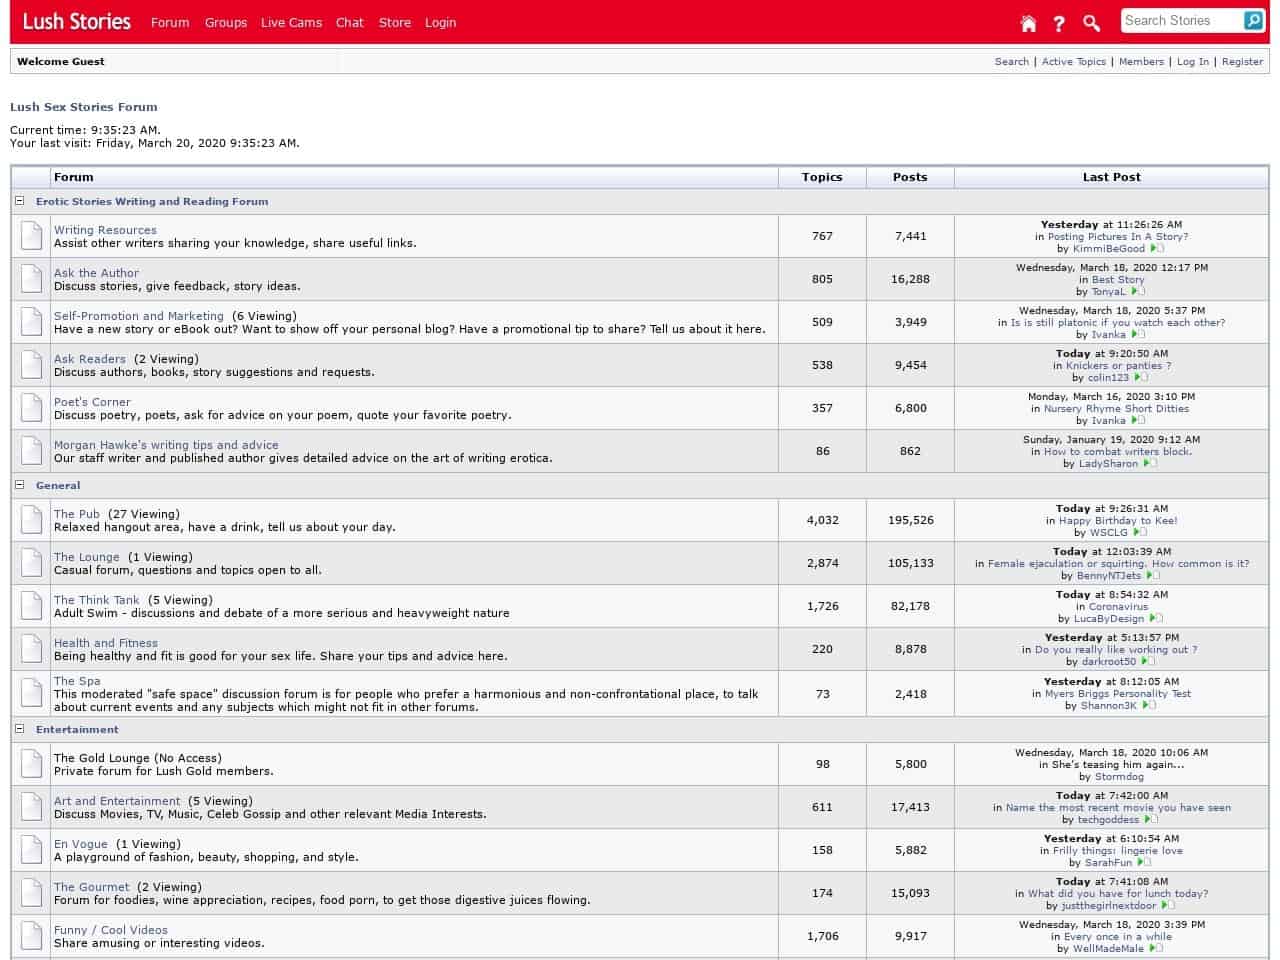The image size is (1280, 960).
Task: Click the Search Stories input field
Action: 1181,20
